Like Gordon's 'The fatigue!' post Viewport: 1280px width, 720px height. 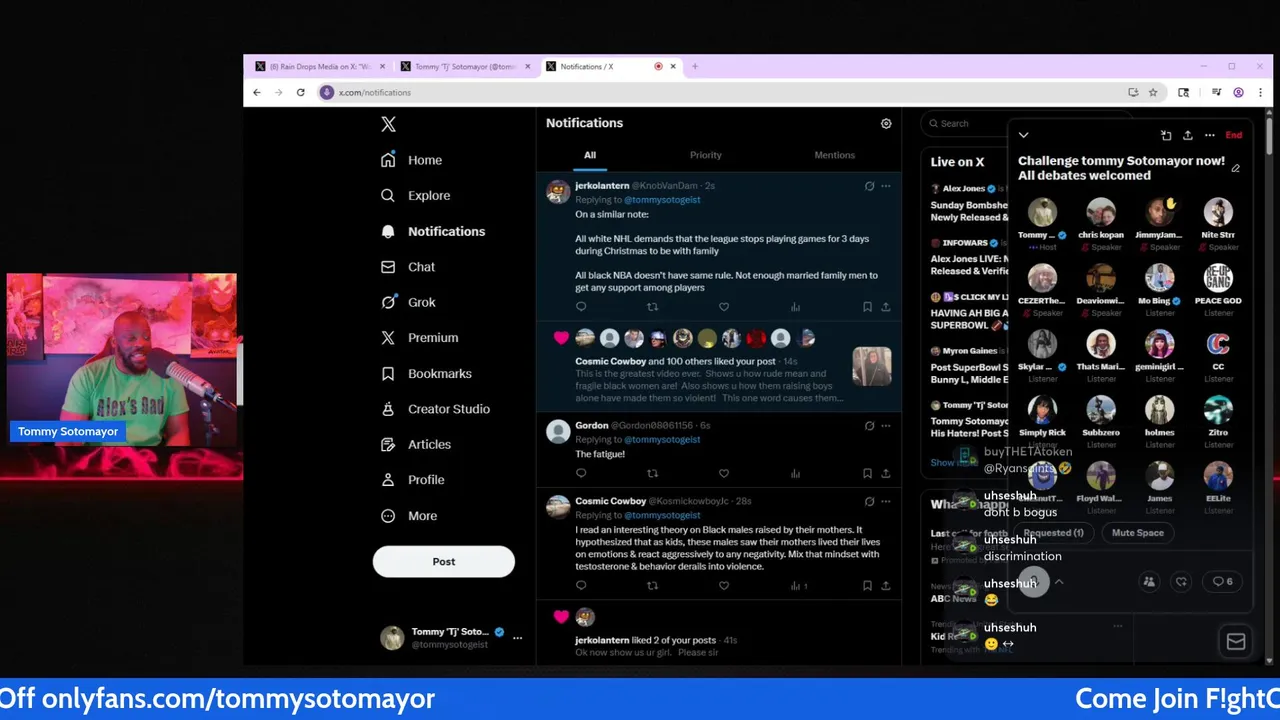tap(724, 474)
